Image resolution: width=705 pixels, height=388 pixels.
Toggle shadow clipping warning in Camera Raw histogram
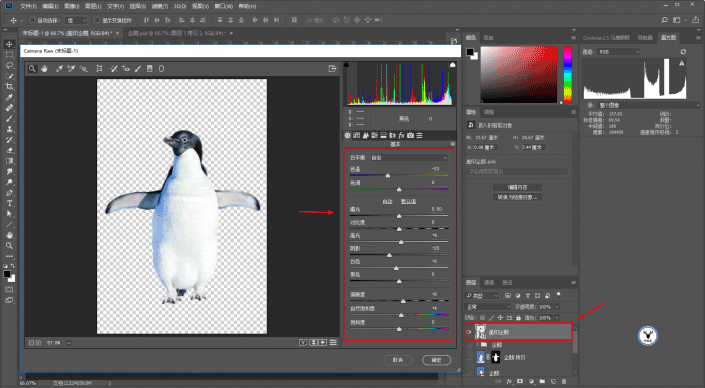click(346, 65)
